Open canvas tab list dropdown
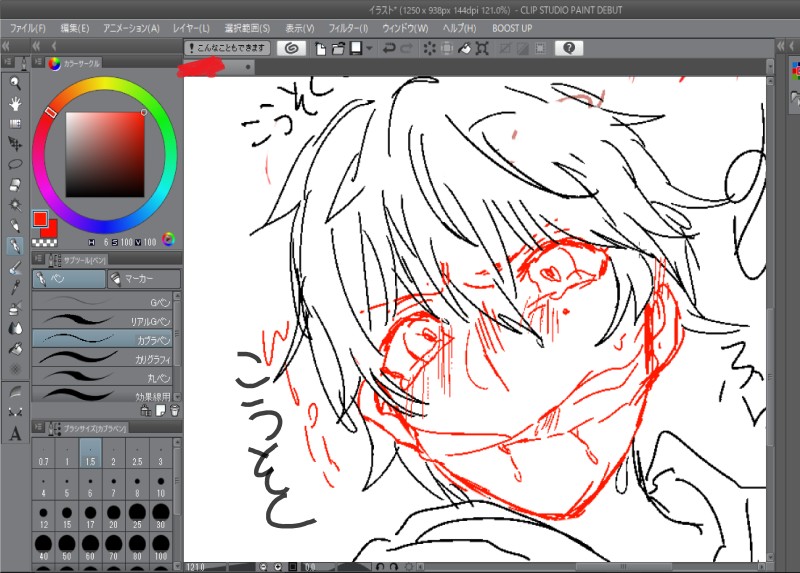Viewport: 800px width, 573px height. click(770, 66)
